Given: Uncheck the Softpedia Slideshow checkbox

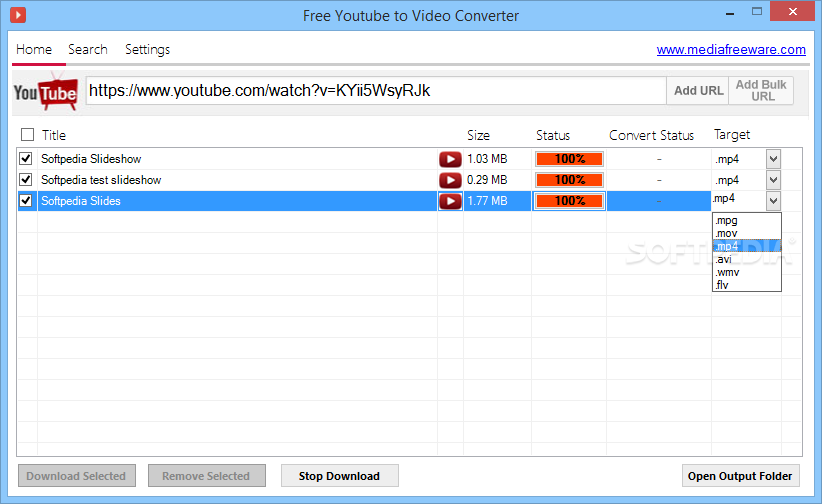Looking at the screenshot, I should click(26, 158).
